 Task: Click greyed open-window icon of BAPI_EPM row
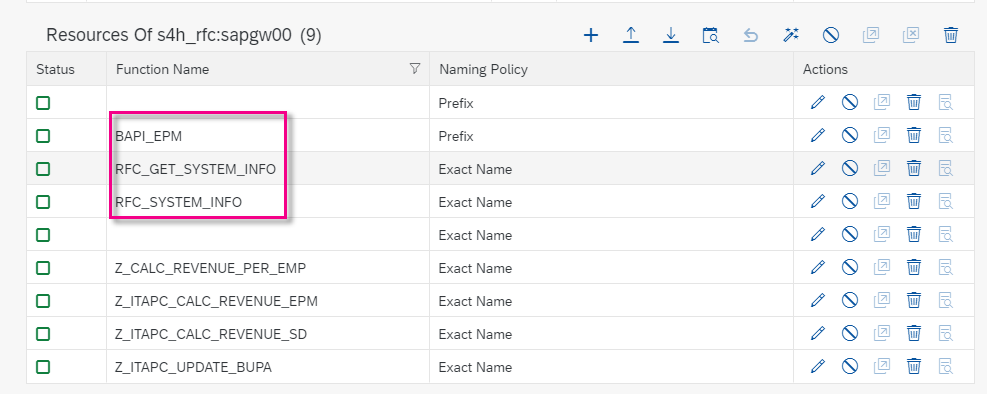(882, 135)
